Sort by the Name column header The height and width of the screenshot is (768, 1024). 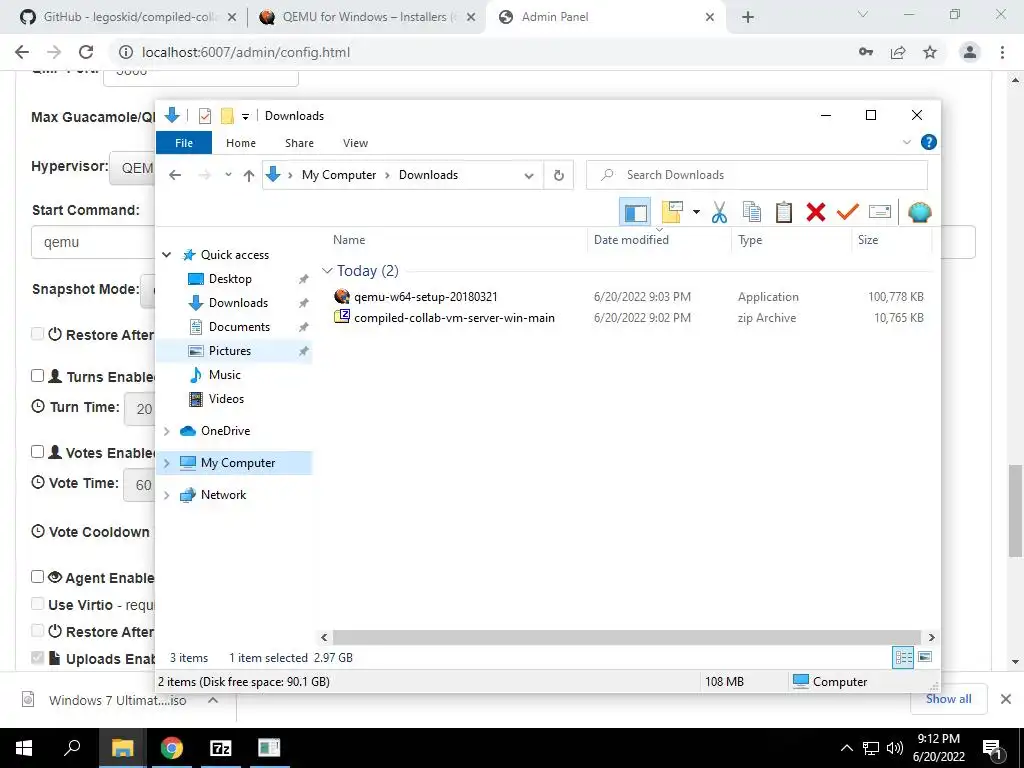(349, 240)
